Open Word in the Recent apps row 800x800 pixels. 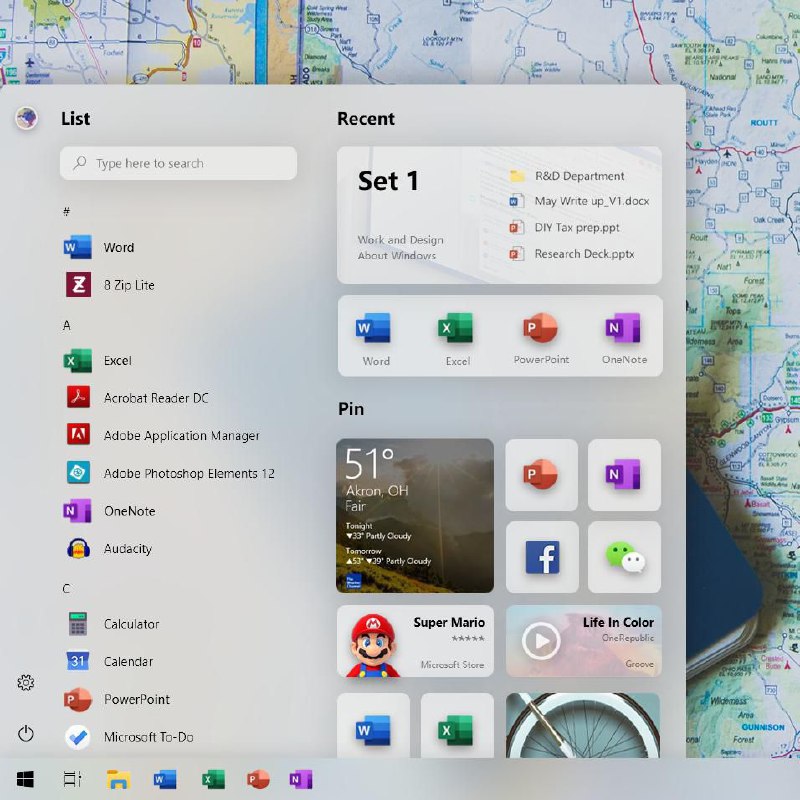coord(375,338)
